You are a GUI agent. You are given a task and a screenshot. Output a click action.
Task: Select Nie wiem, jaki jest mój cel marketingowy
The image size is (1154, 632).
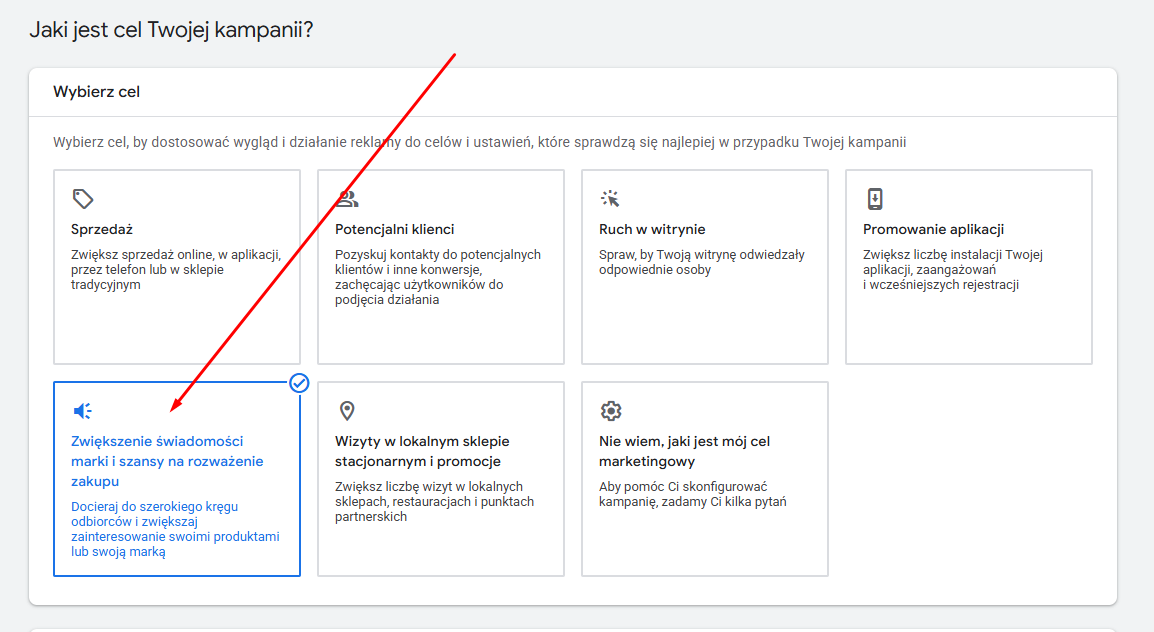click(684, 451)
